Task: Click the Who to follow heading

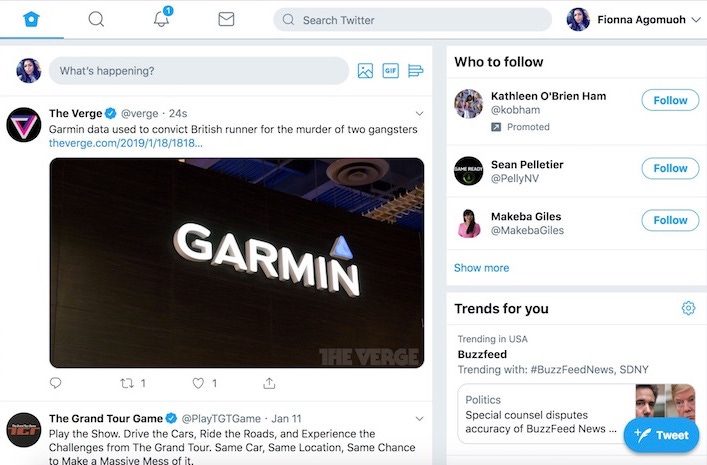Action: click(499, 62)
